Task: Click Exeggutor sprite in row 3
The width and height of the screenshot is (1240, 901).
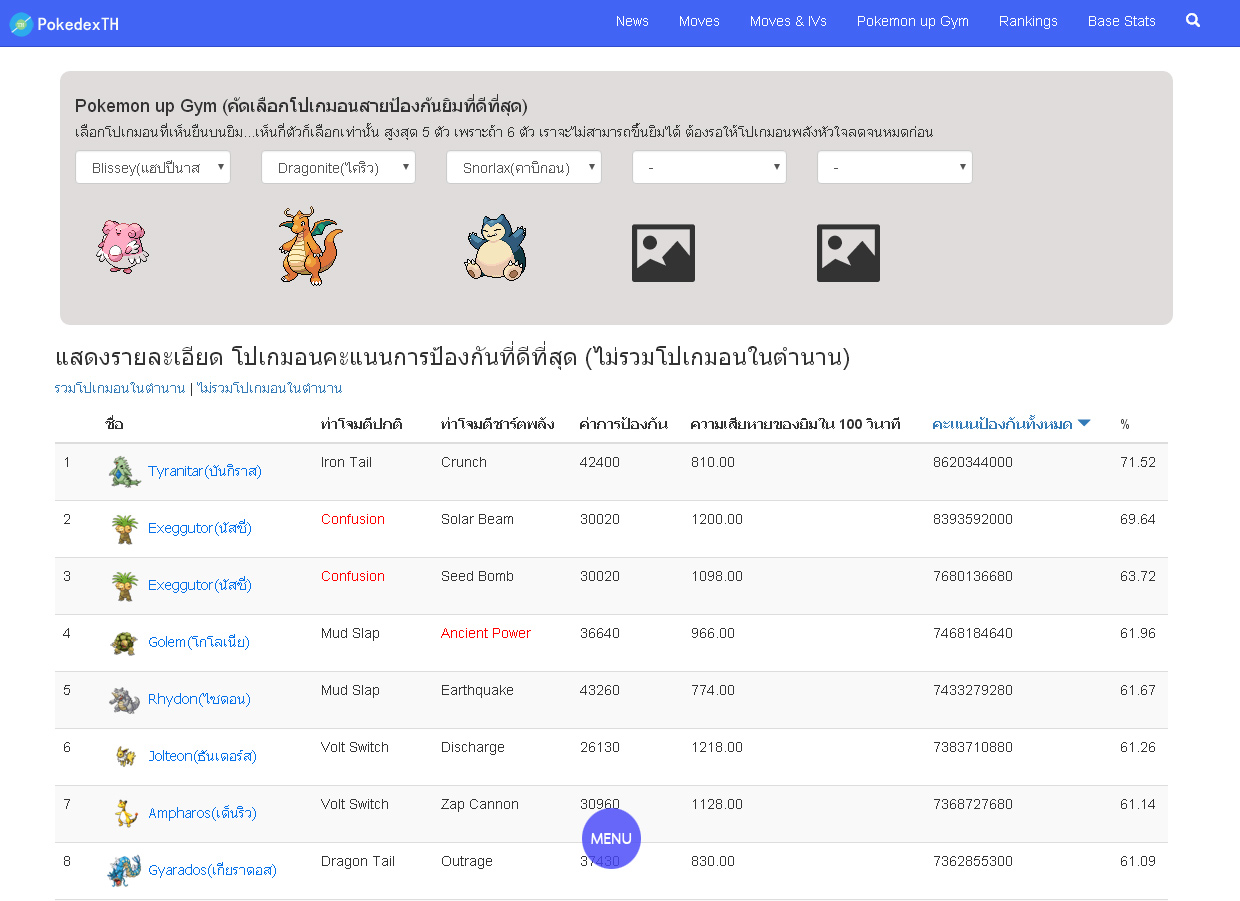Action: [x=125, y=586]
